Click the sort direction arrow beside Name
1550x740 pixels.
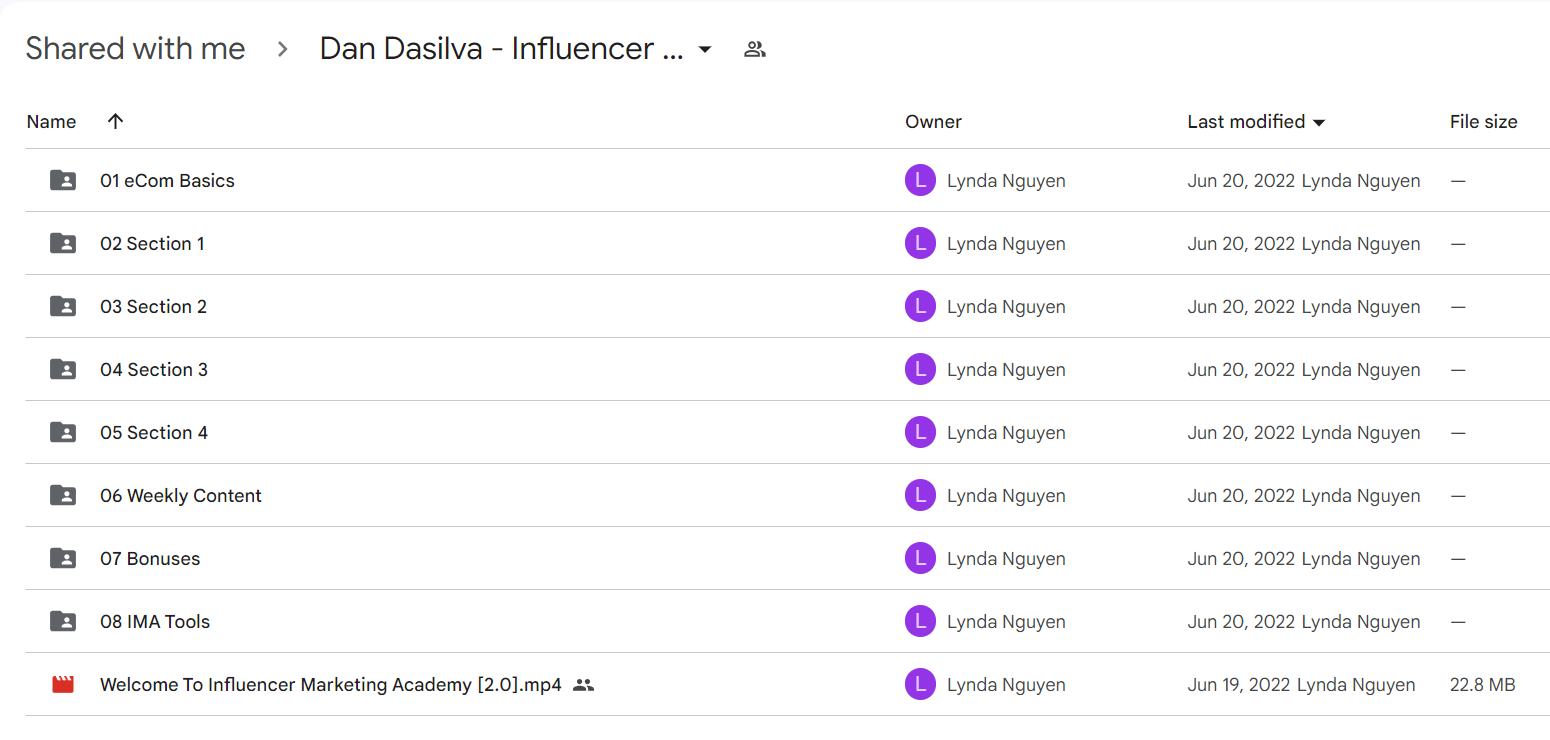click(115, 121)
